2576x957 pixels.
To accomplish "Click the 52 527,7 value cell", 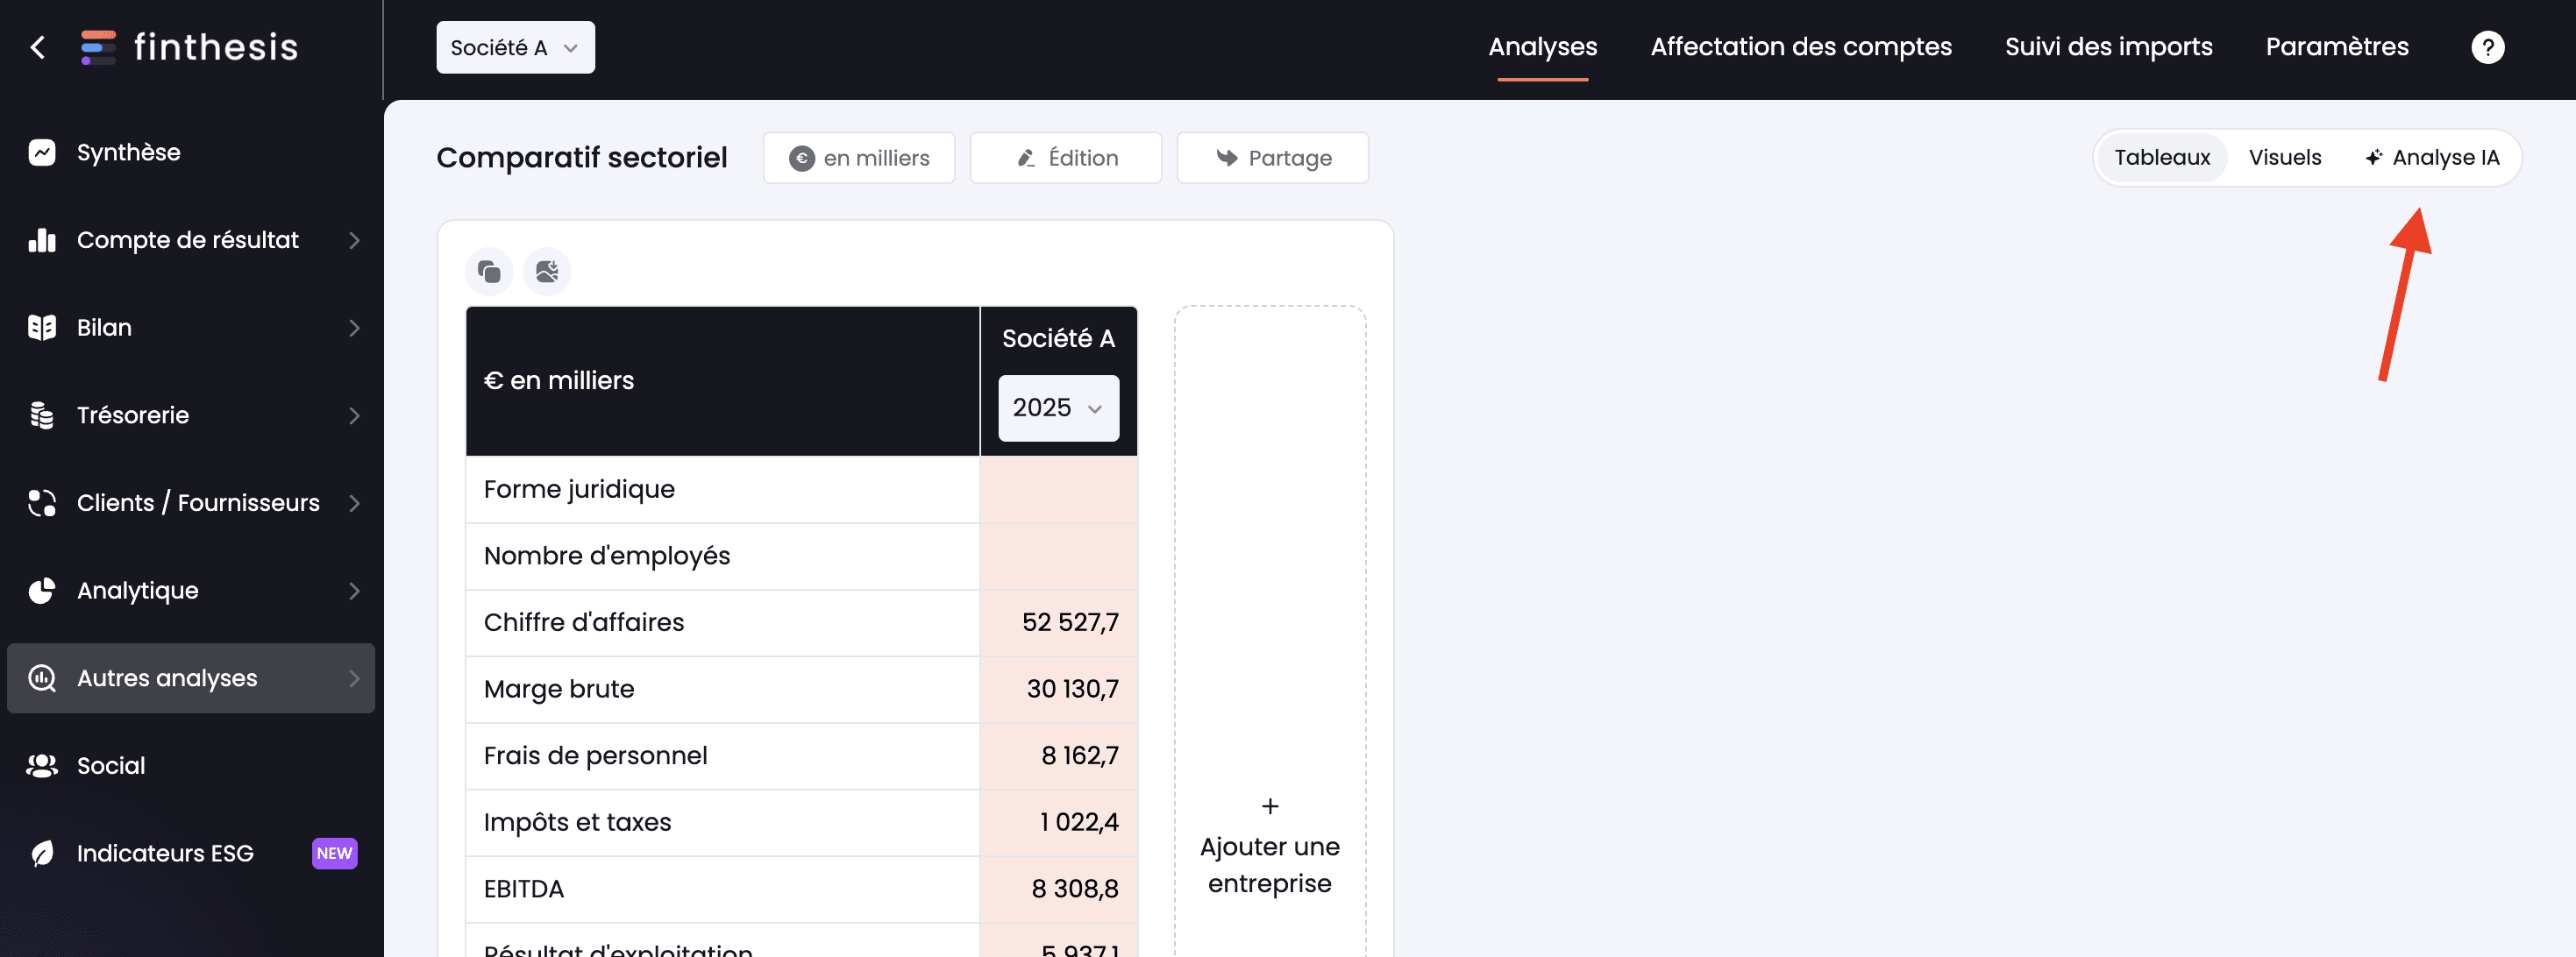I will pyautogui.click(x=1059, y=622).
